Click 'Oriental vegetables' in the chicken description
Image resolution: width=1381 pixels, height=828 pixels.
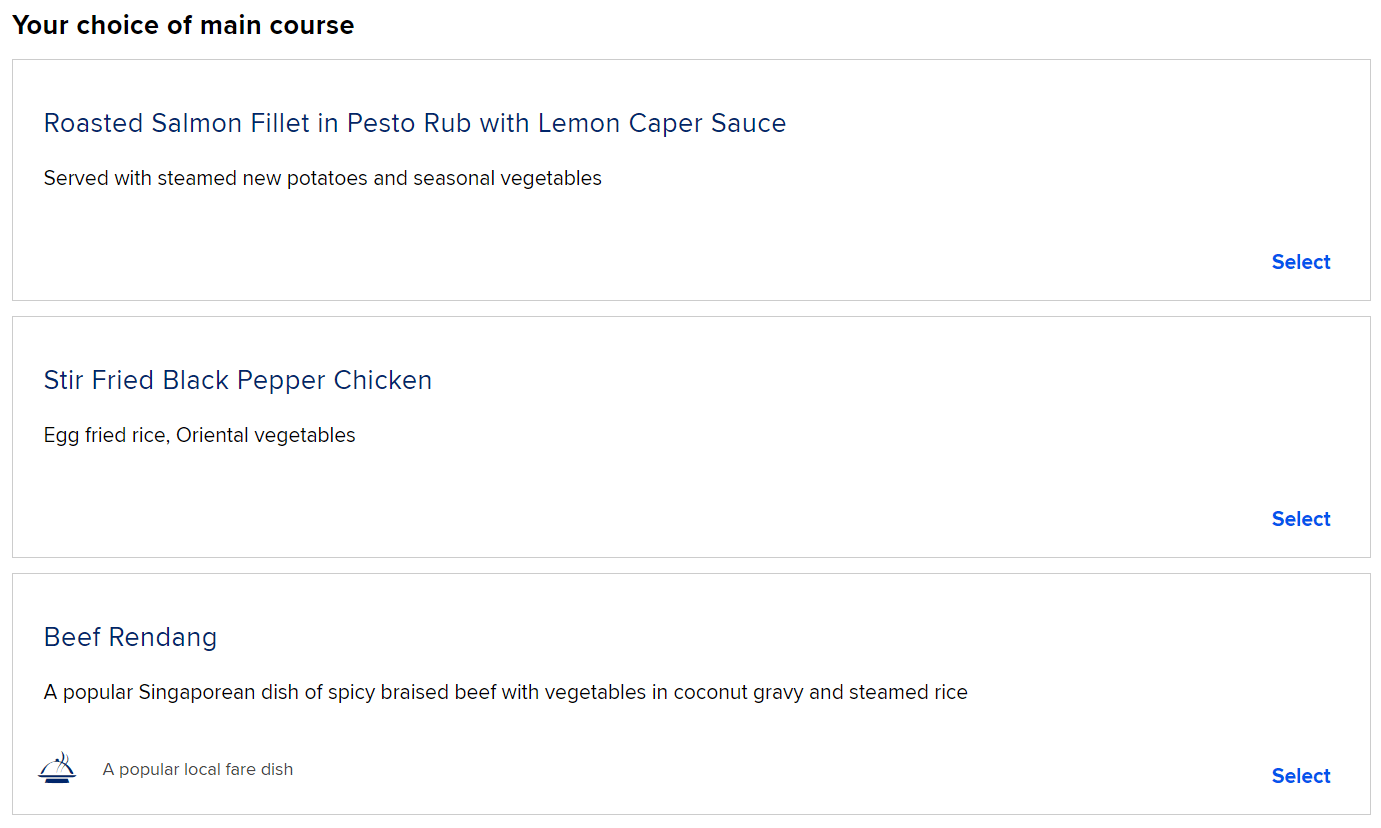(265, 435)
